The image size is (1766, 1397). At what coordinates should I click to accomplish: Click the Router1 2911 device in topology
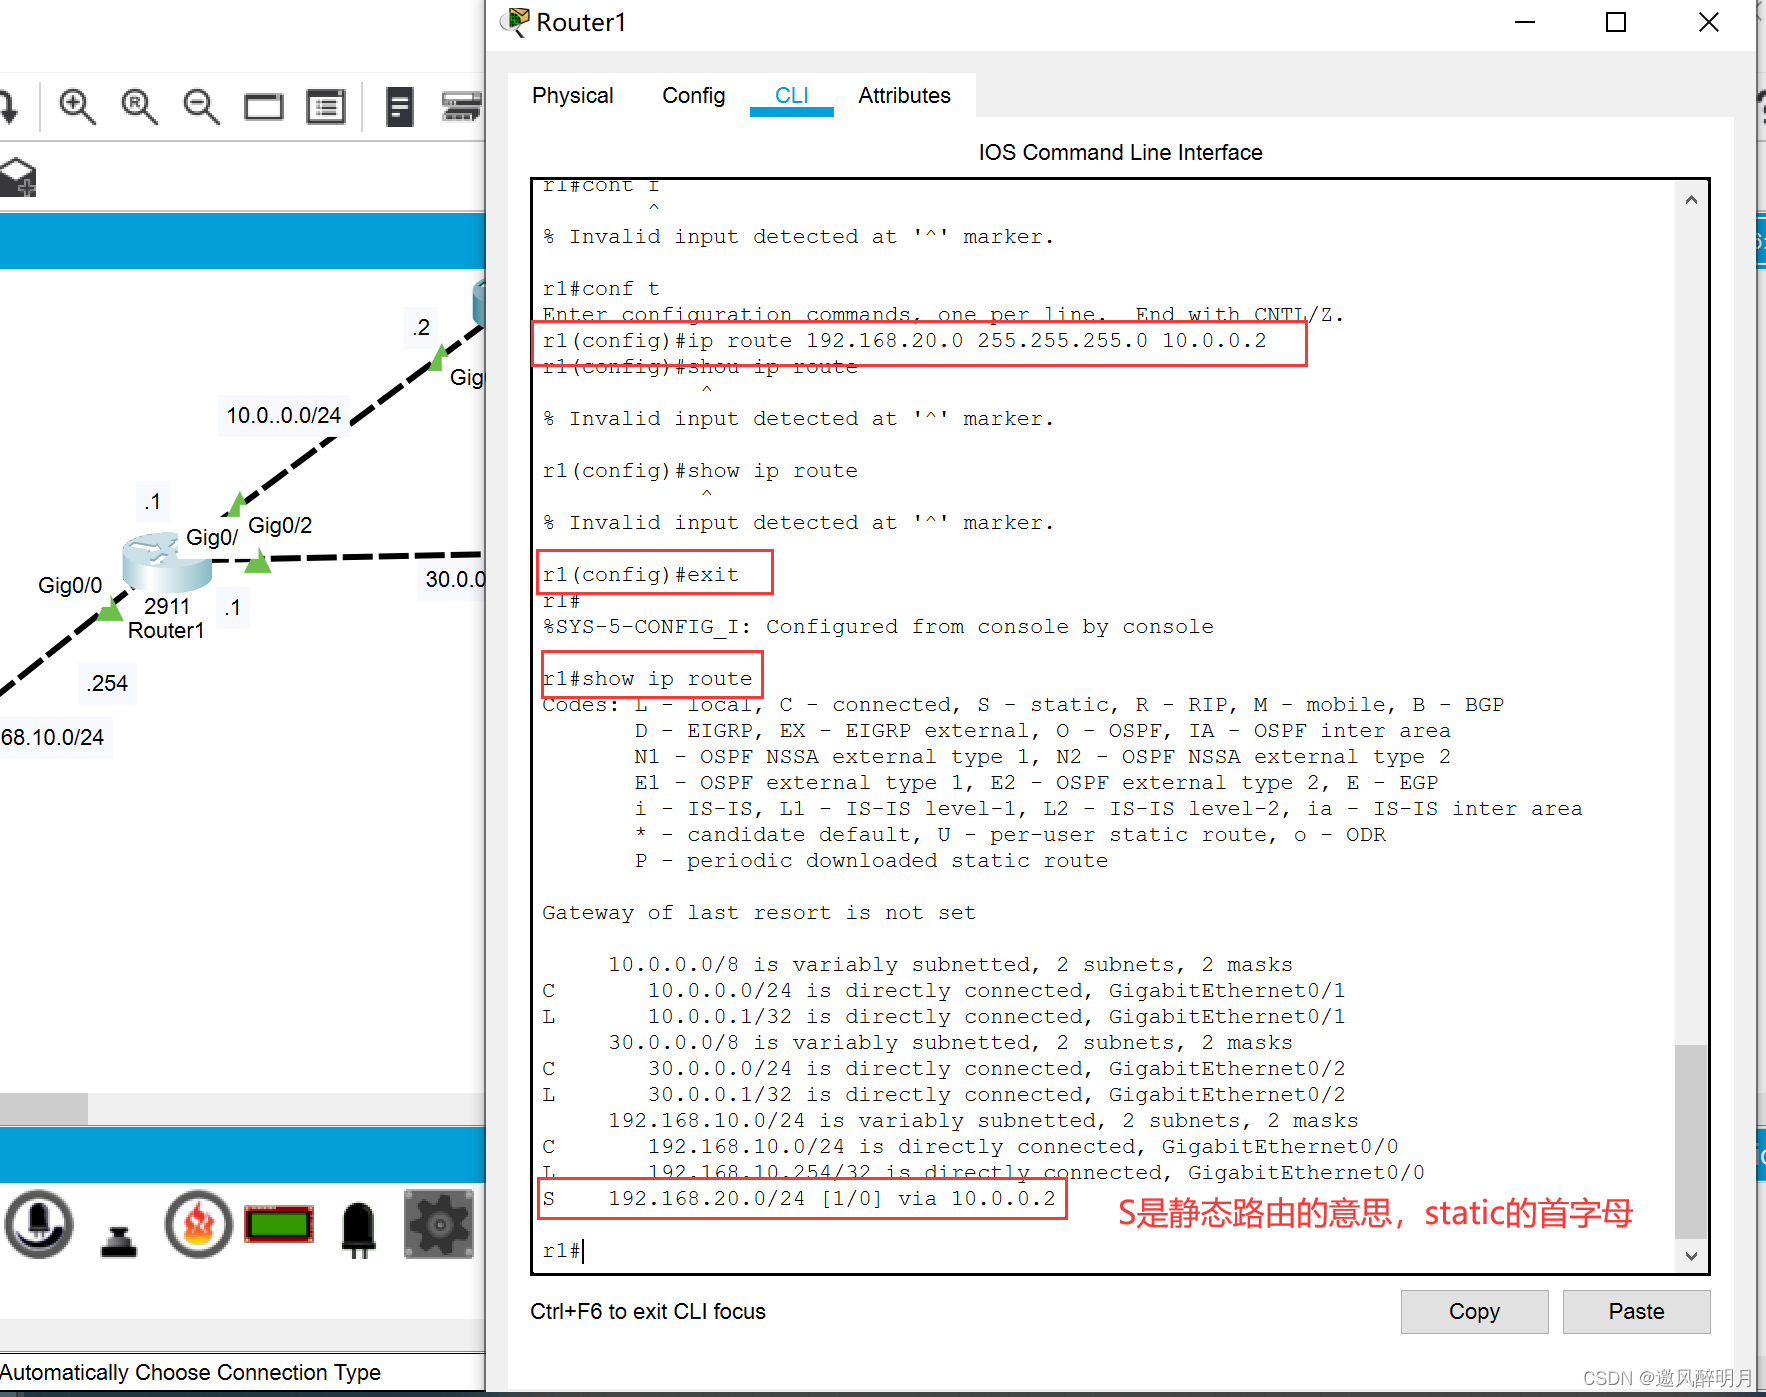click(x=166, y=562)
